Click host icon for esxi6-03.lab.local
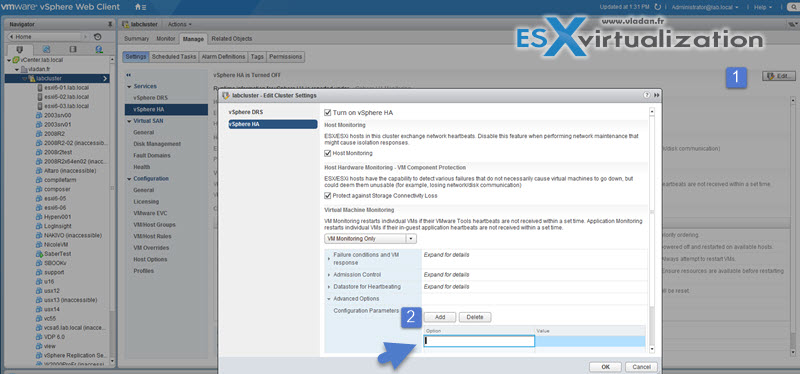This screenshot has height=374, width=800. [40, 106]
